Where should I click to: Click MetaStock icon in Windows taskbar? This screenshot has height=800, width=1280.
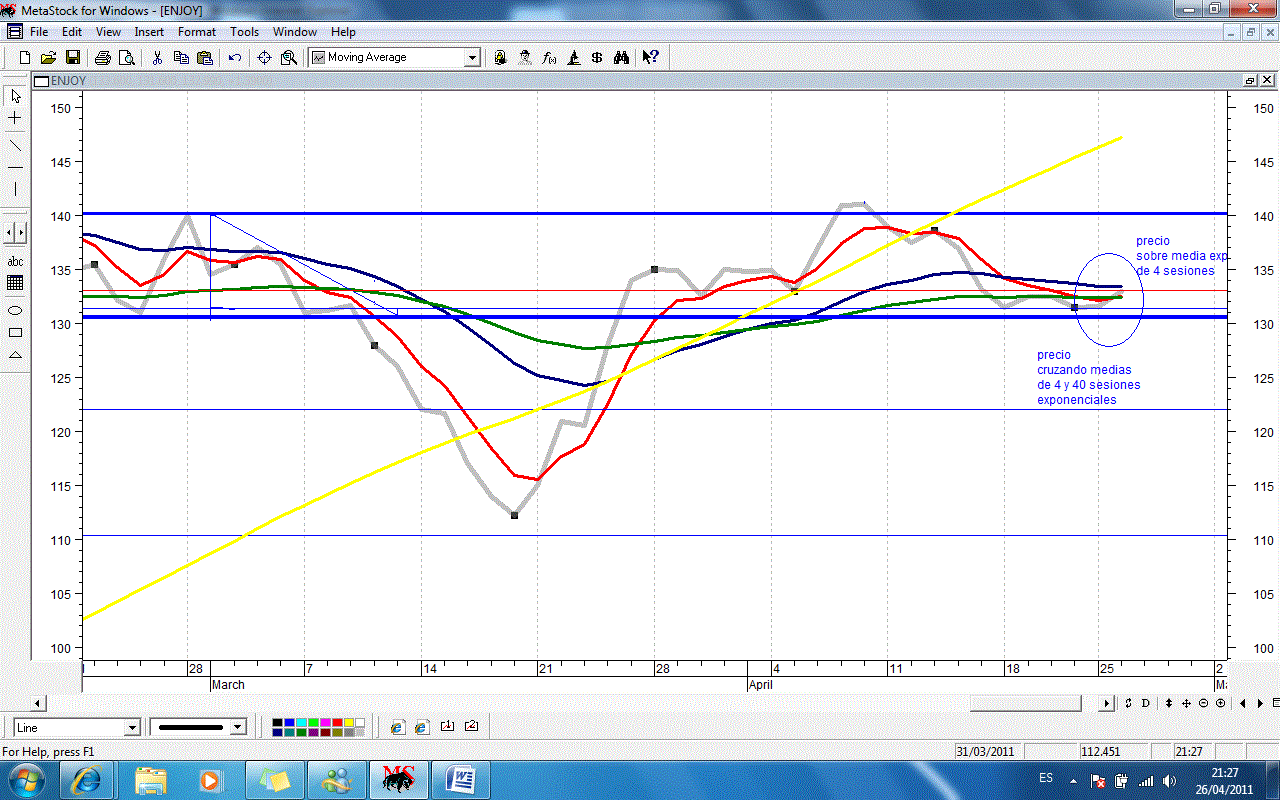coord(399,778)
